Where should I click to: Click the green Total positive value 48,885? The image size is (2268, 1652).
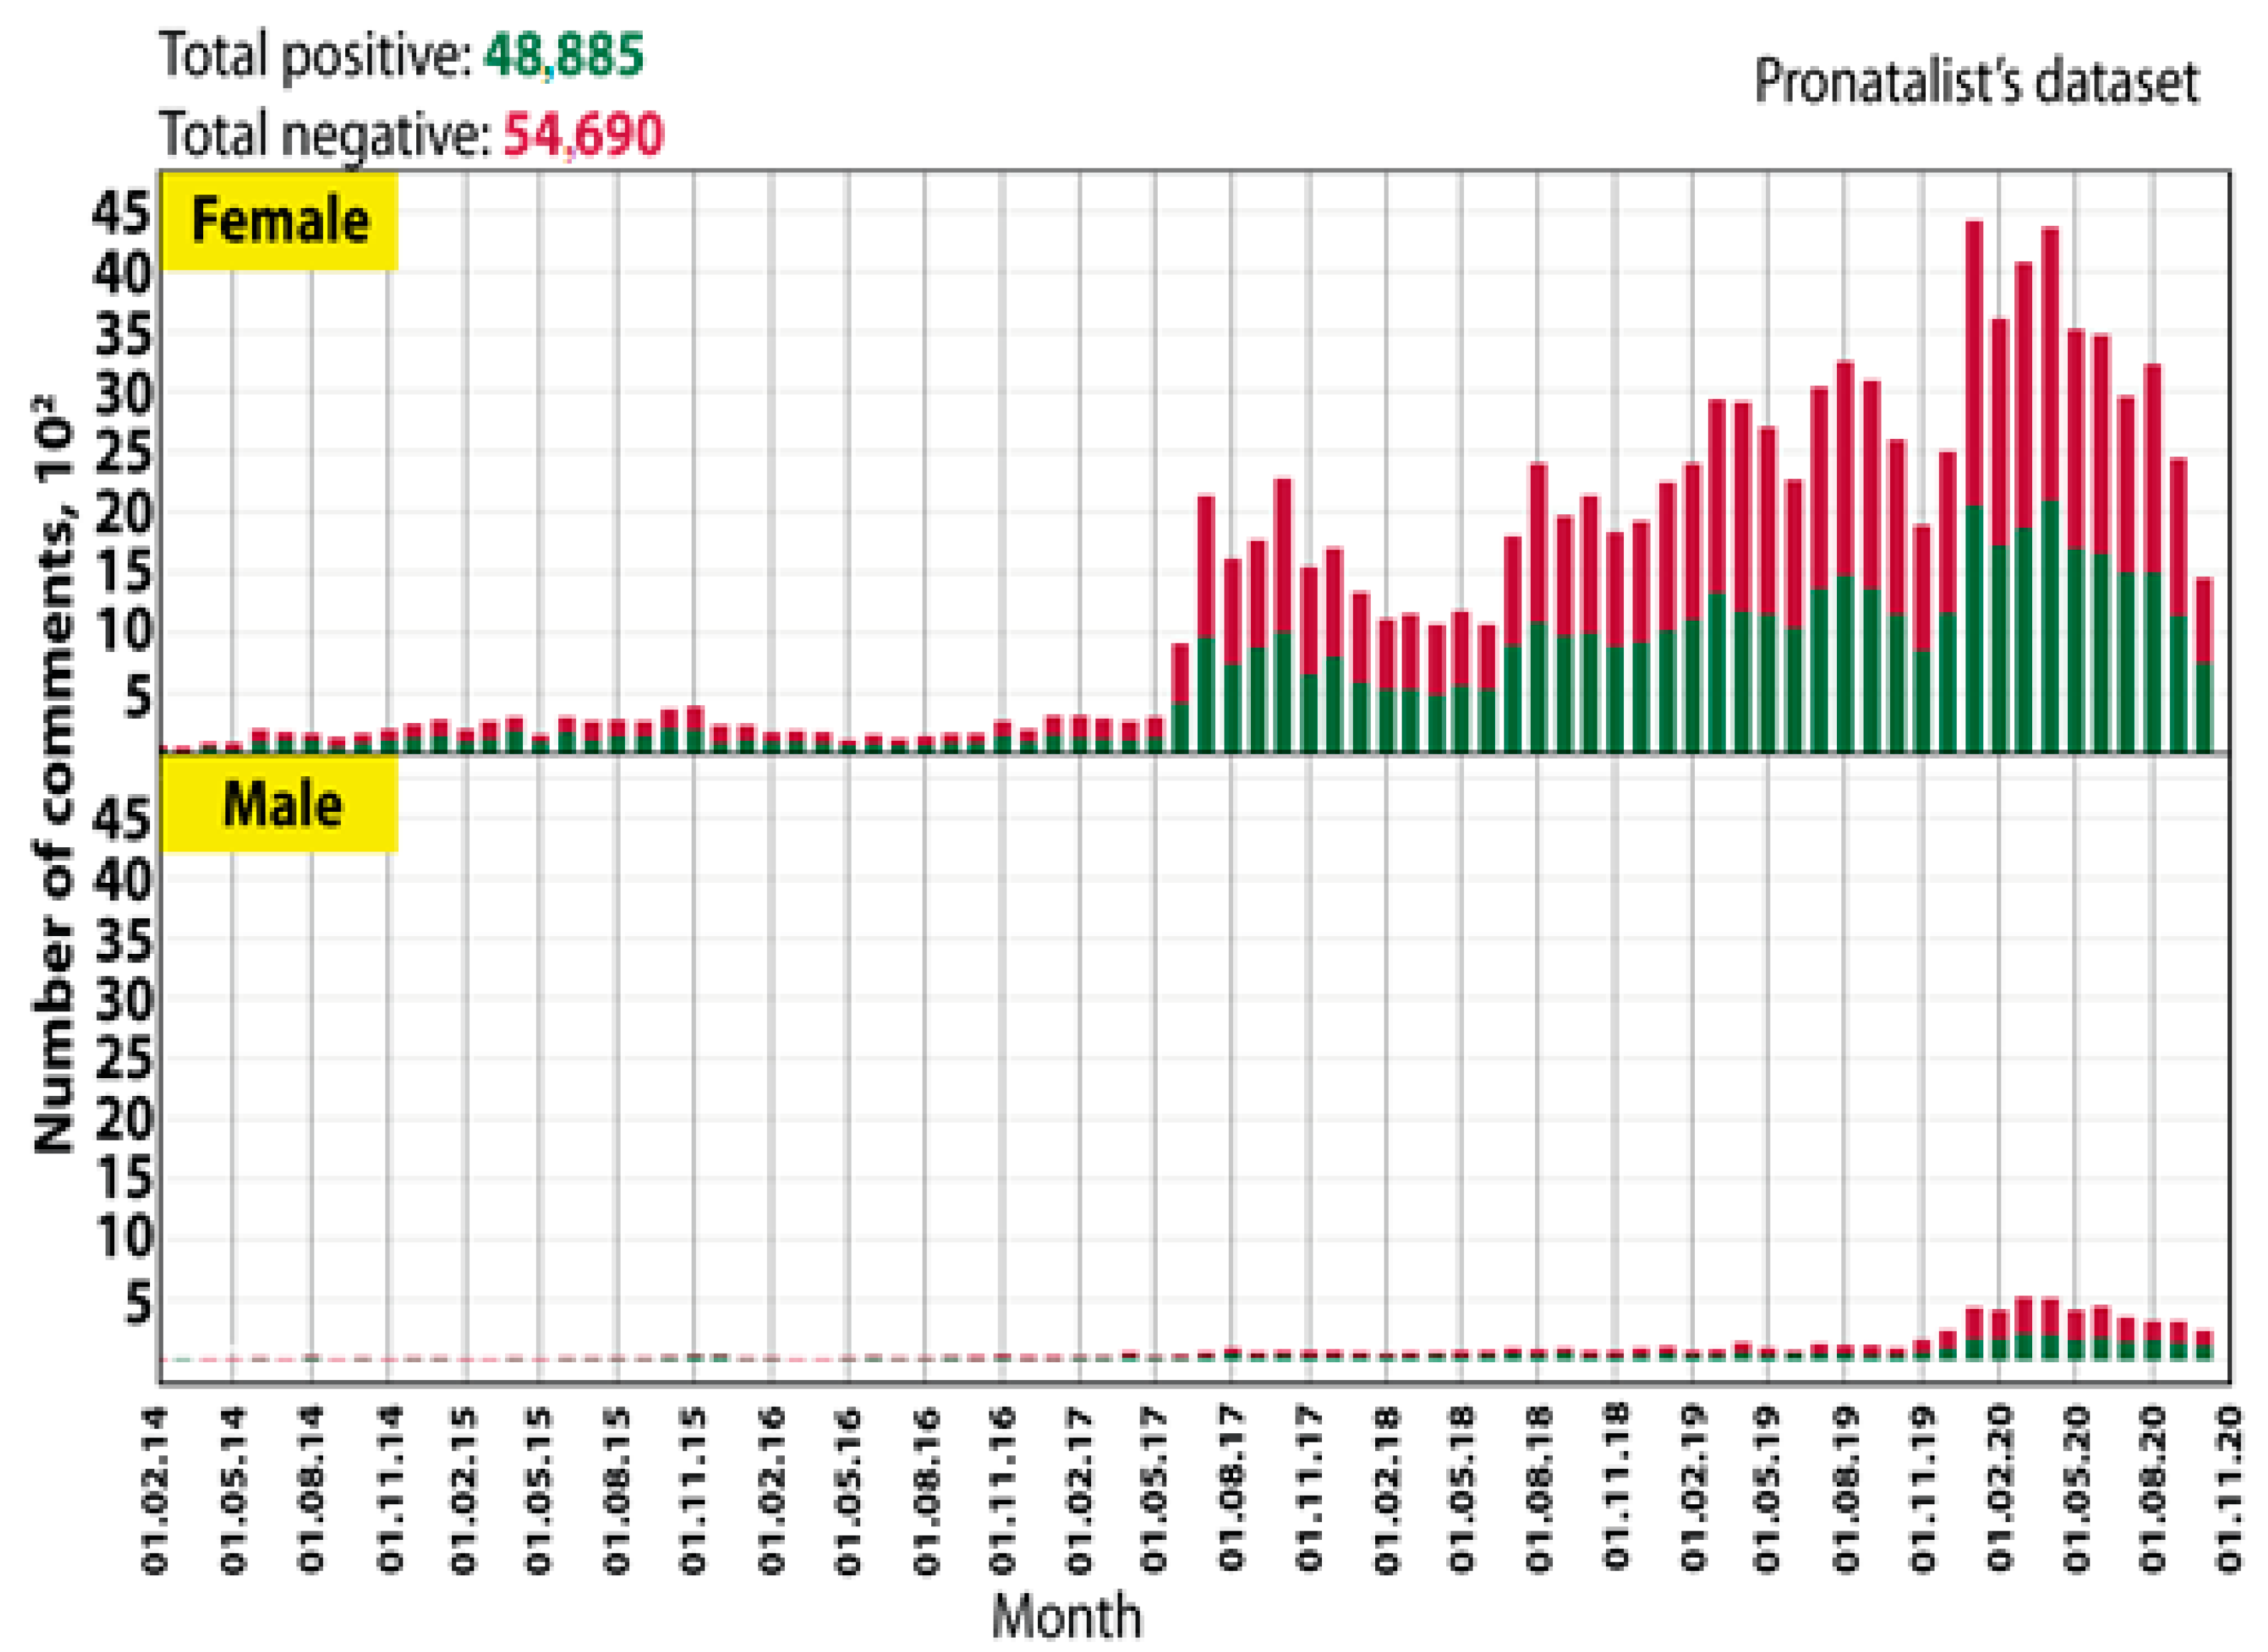(564, 55)
